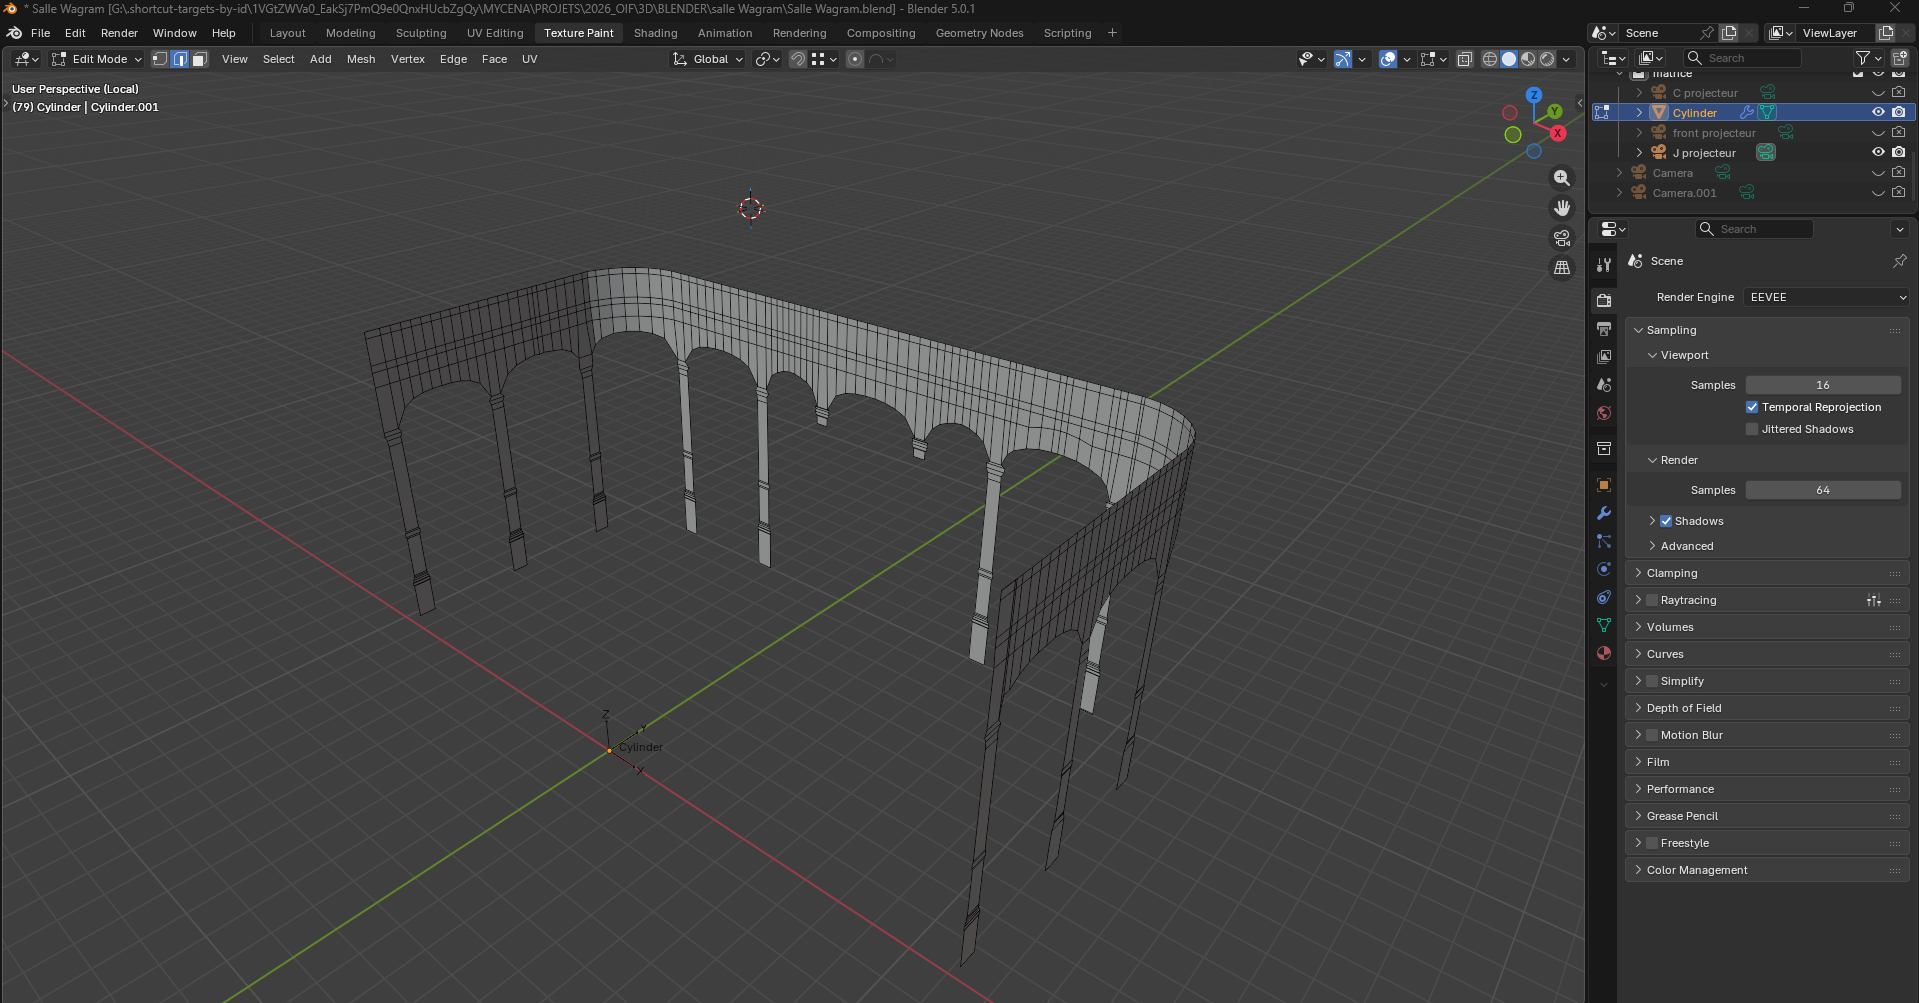Click the hand pan view icon
Viewport: 1919px width, 1003px height.
pyautogui.click(x=1561, y=208)
